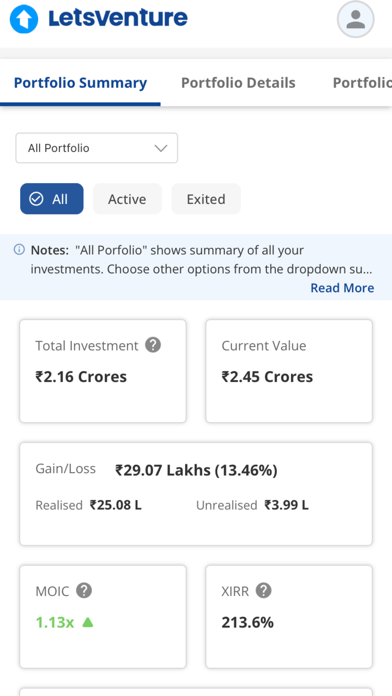Open the user profile avatar icon

[356, 19]
